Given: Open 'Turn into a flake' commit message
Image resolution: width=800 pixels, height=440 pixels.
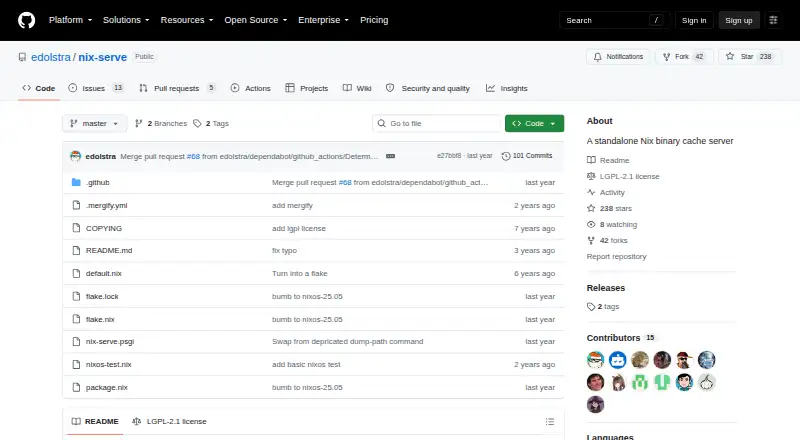Looking at the screenshot, I should (x=299, y=273).
